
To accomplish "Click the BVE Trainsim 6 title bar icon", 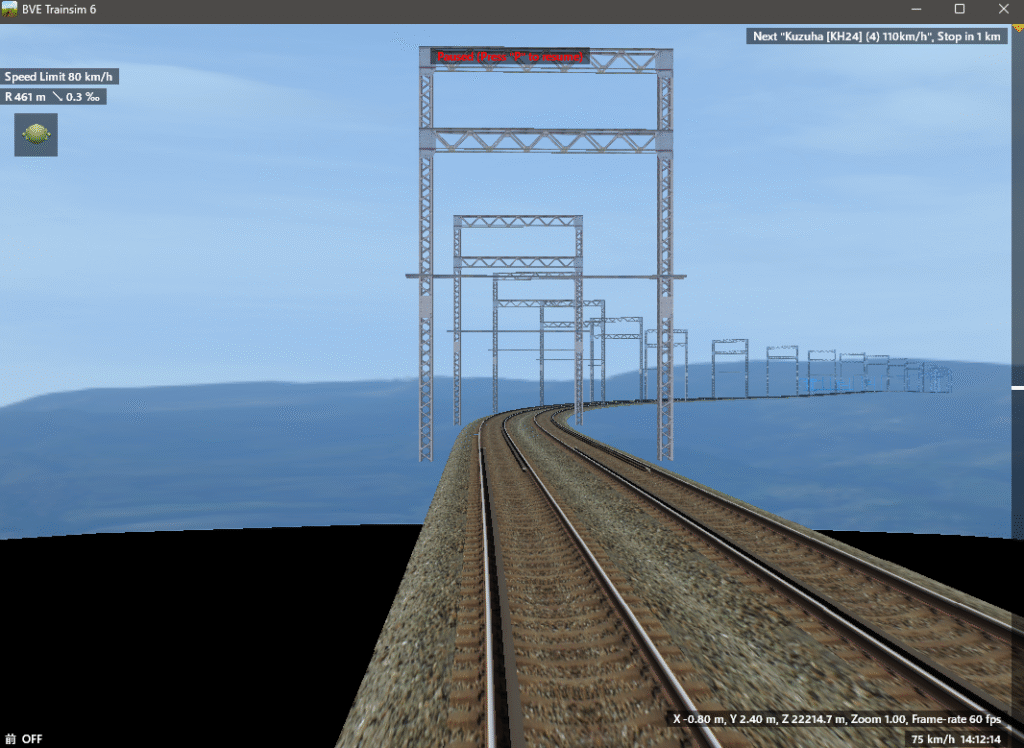I will (x=11, y=10).
